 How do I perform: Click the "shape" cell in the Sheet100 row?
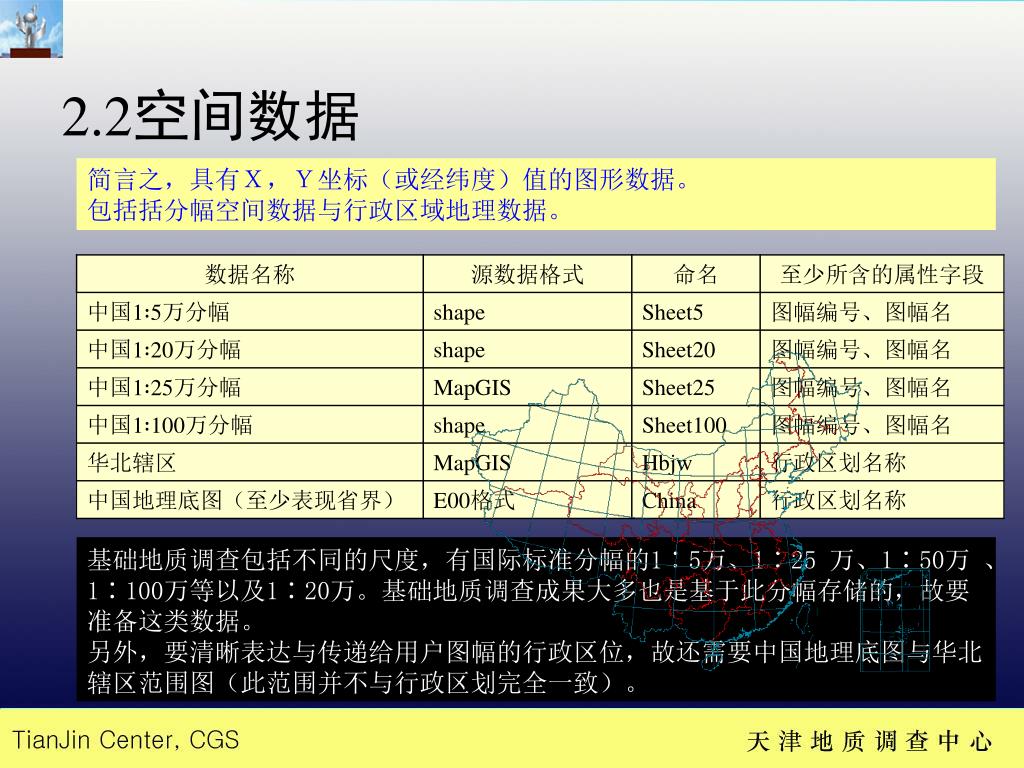click(527, 425)
